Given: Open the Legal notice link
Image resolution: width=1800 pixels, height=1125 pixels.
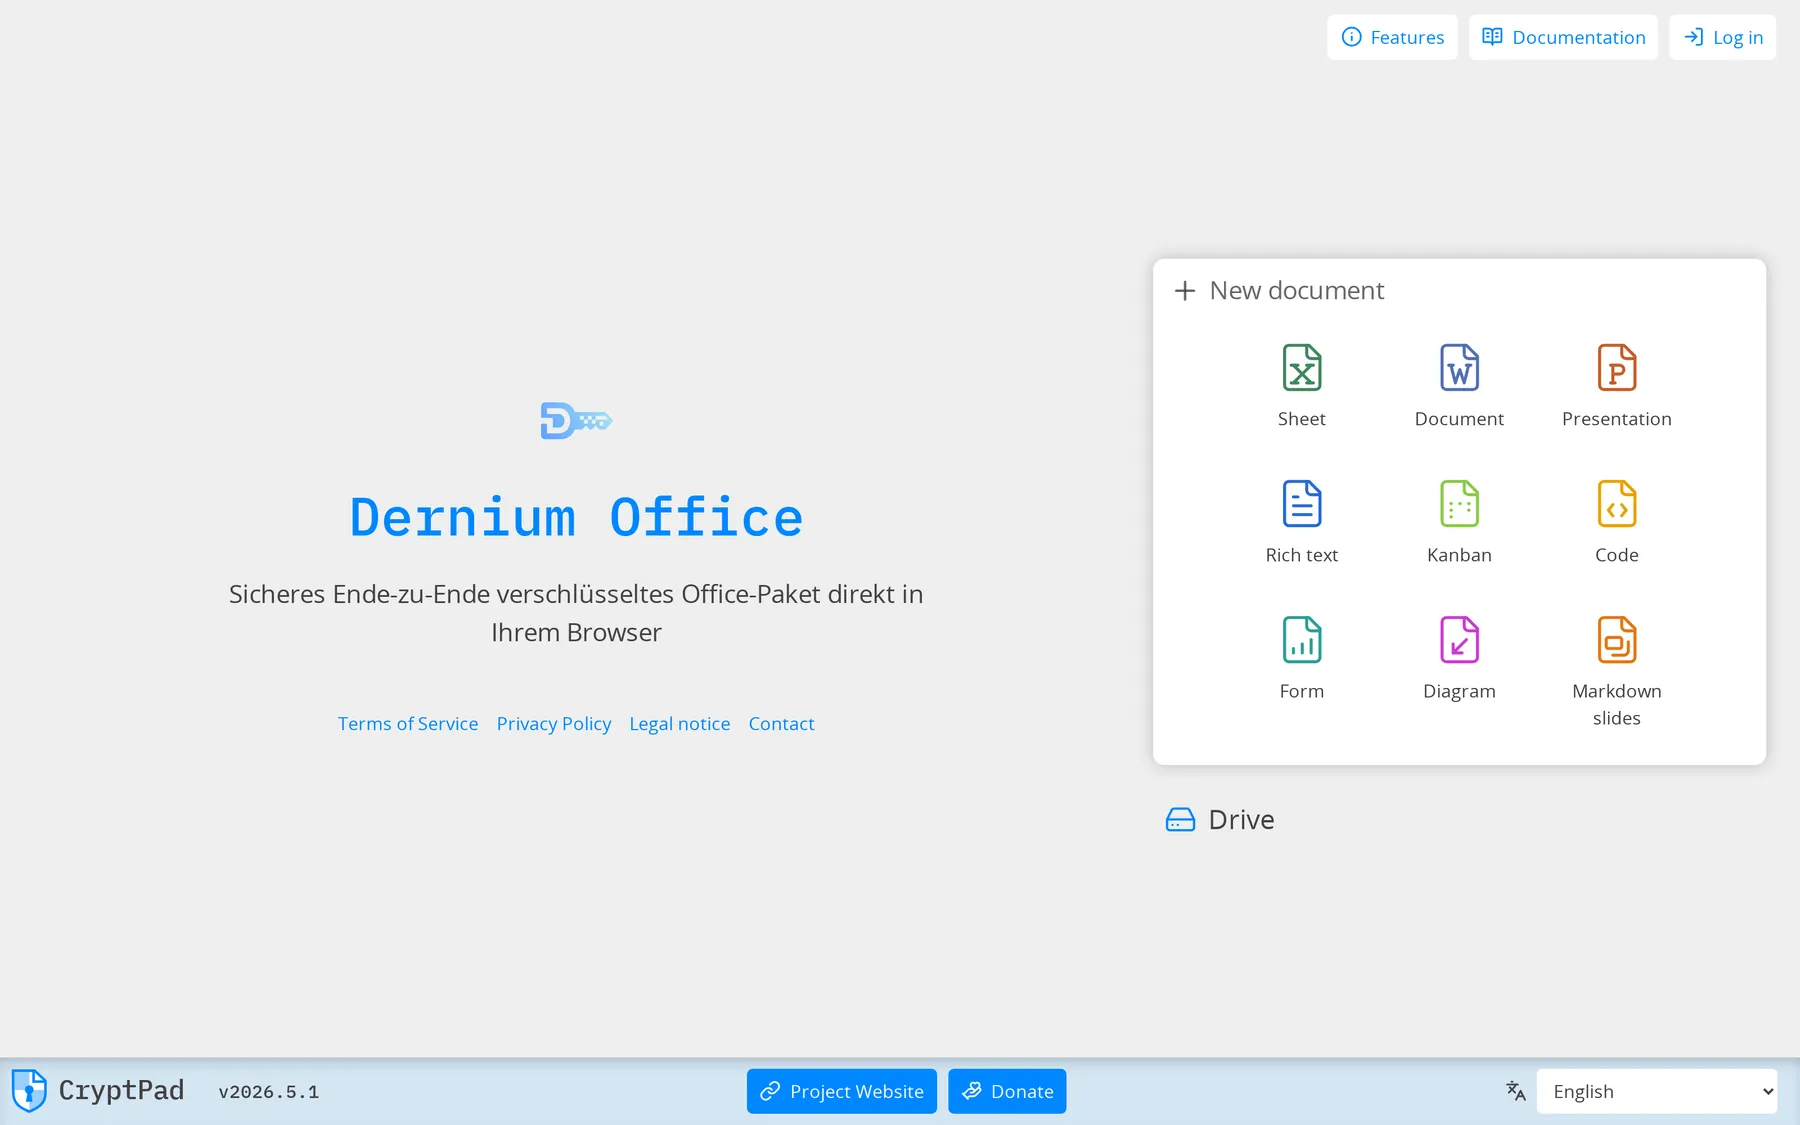Looking at the screenshot, I should [680, 724].
